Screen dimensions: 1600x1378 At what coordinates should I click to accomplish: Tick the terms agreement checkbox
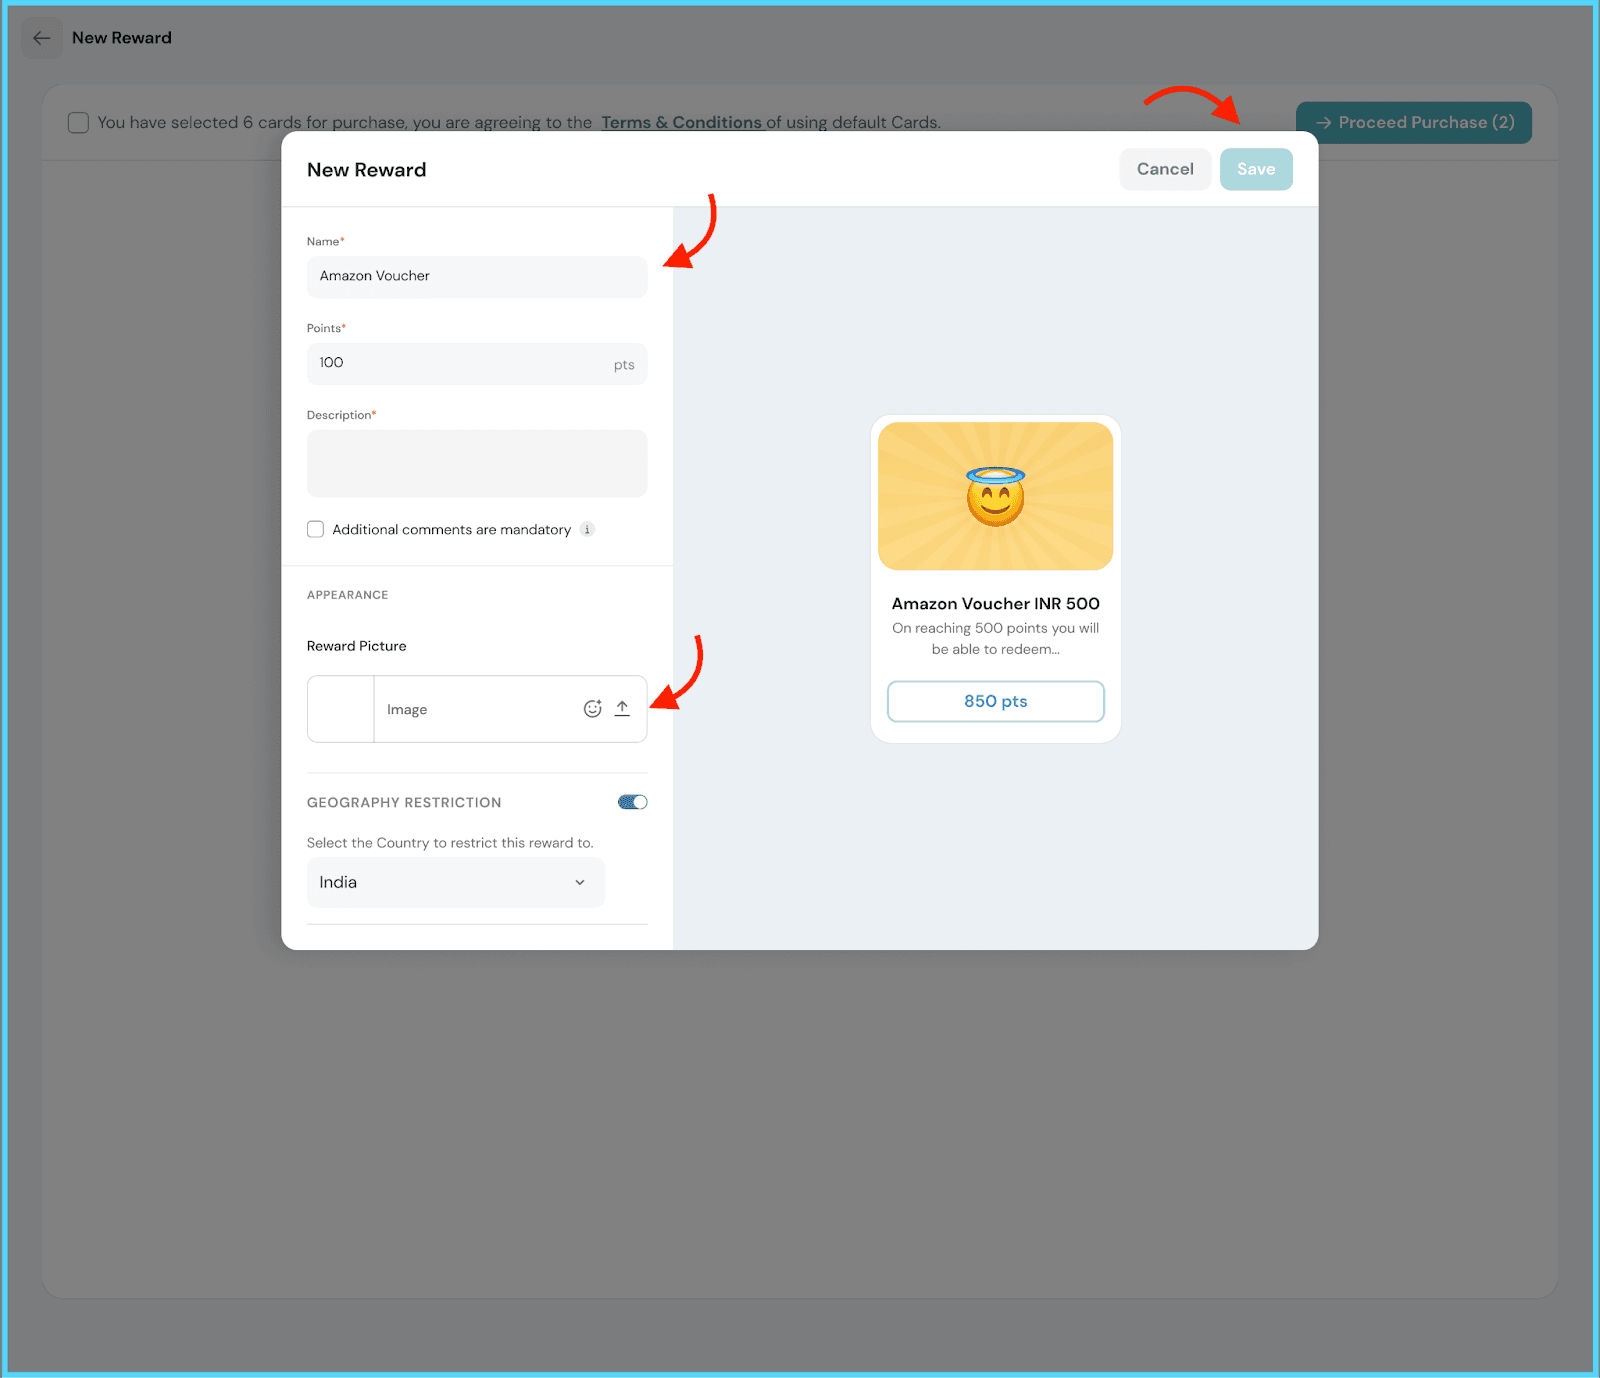point(78,123)
